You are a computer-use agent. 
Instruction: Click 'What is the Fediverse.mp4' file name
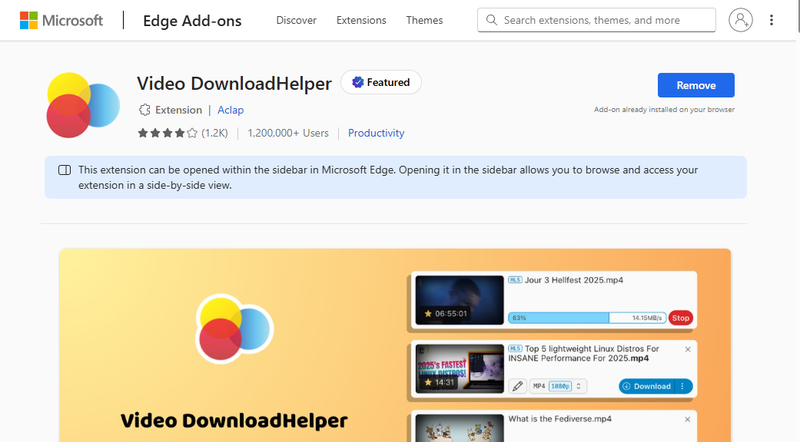(x=560, y=419)
